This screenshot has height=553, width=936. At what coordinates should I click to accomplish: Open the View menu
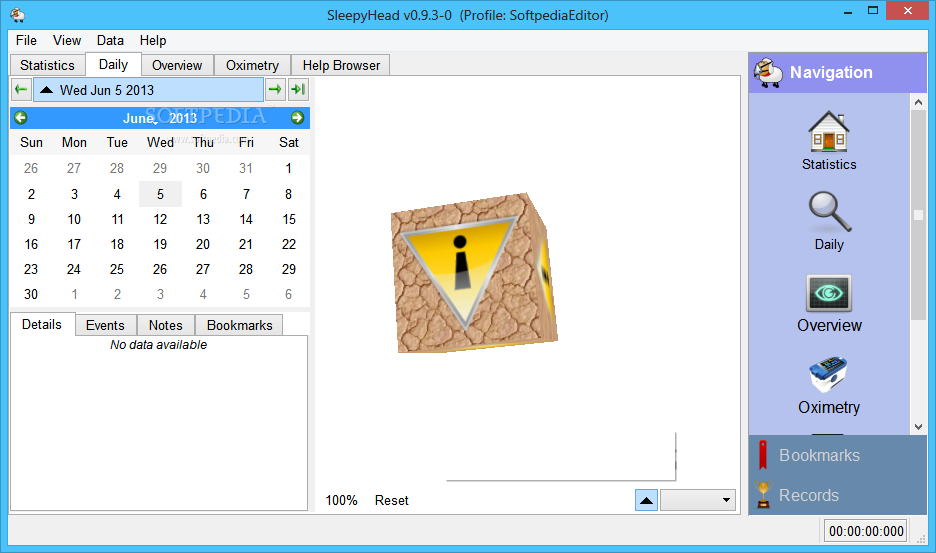[67, 40]
